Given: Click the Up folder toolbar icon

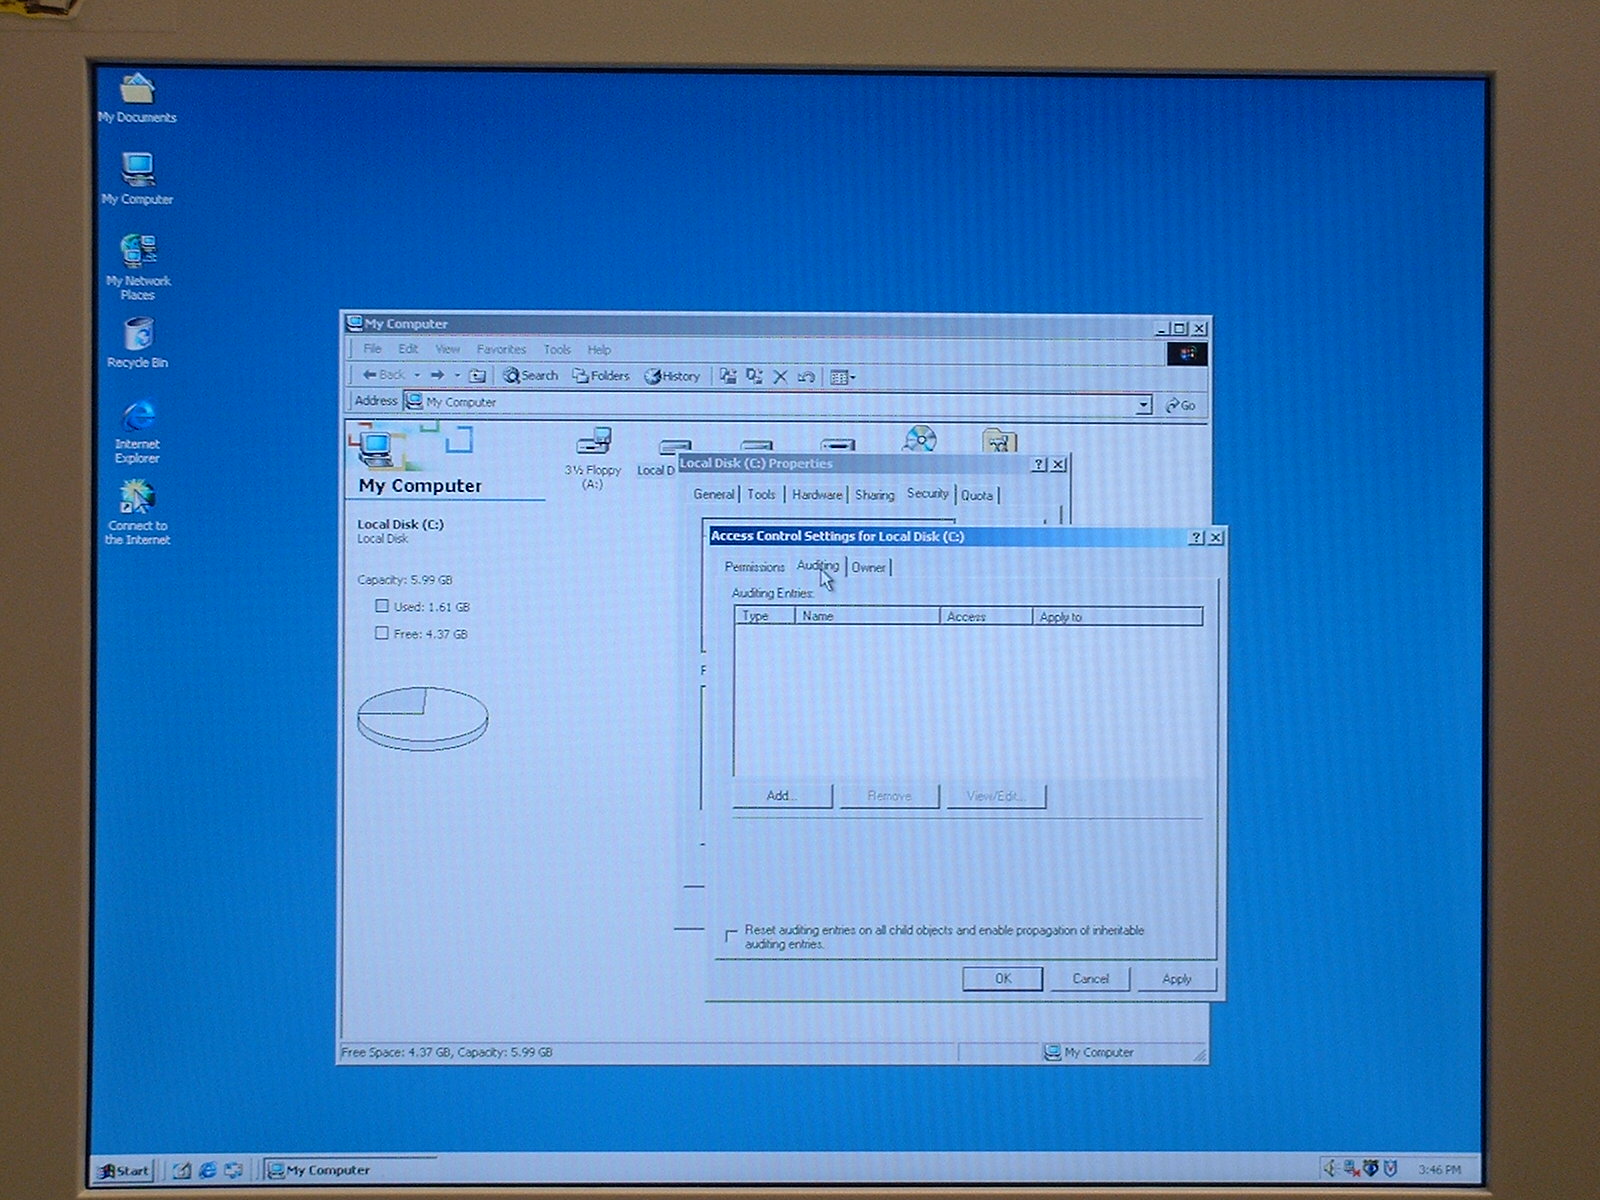Looking at the screenshot, I should (478, 376).
